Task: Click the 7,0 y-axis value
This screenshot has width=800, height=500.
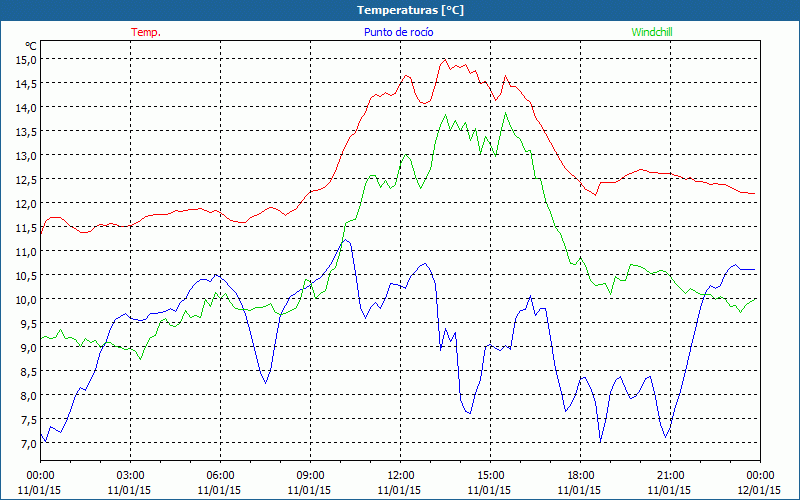Action: click(x=28, y=443)
